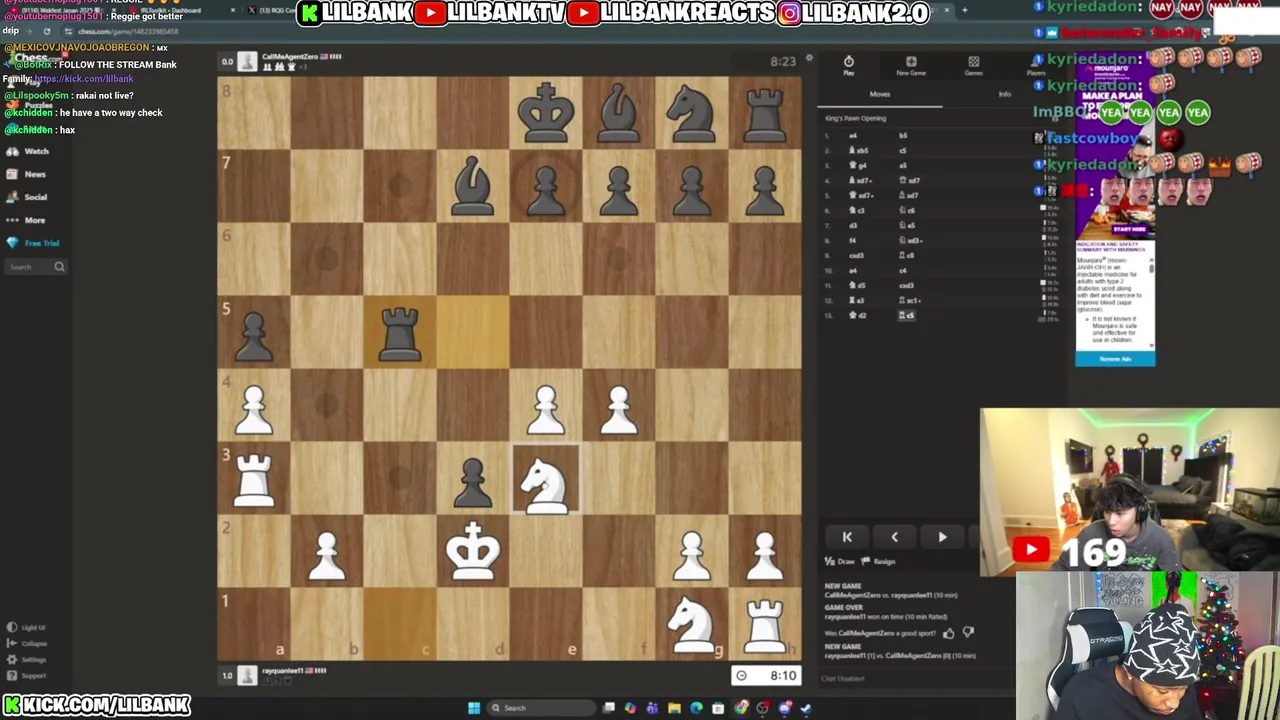This screenshot has width=1280, height=720.
Task: Select the black rook on c5
Action: [x=400, y=332]
